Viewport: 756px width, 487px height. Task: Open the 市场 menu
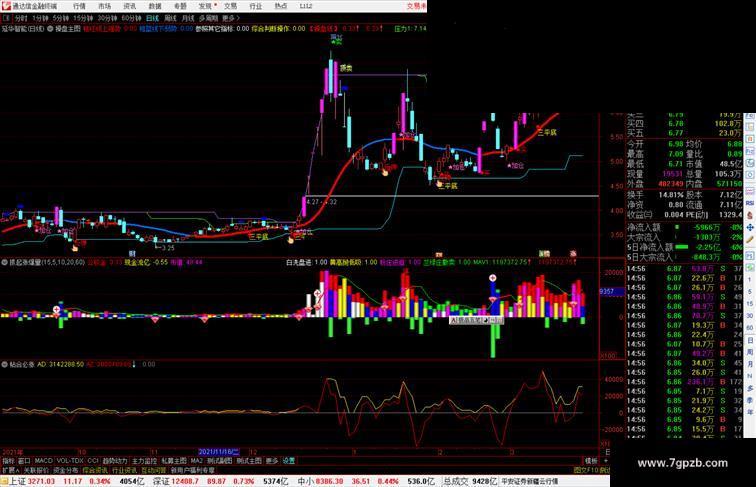point(104,6)
